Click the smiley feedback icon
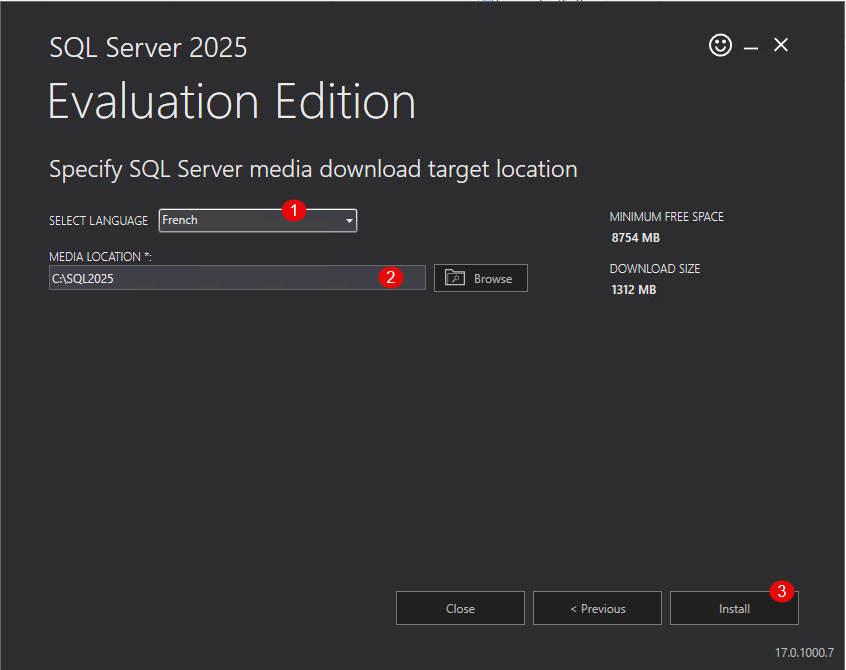This screenshot has width=846, height=670. 720,45
